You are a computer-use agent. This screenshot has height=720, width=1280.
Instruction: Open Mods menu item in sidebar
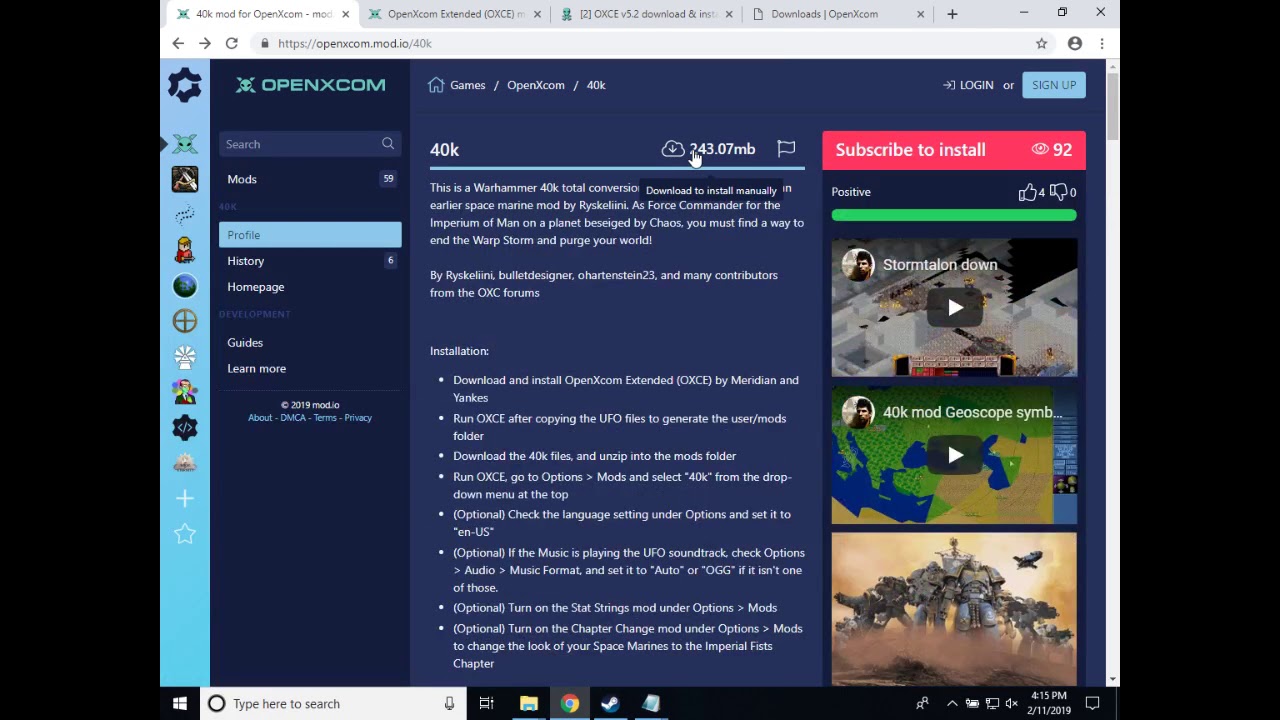click(x=310, y=179)
